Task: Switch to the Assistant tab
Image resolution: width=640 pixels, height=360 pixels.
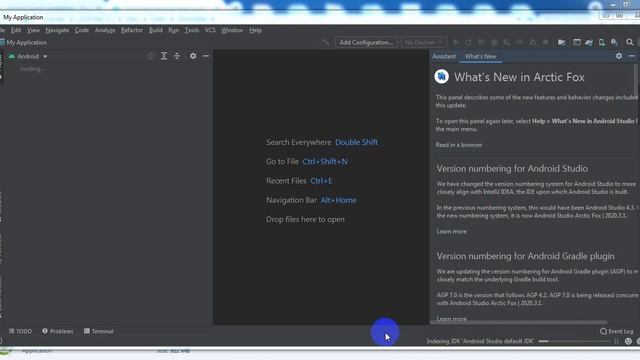Action: click(x=444, y=56)
